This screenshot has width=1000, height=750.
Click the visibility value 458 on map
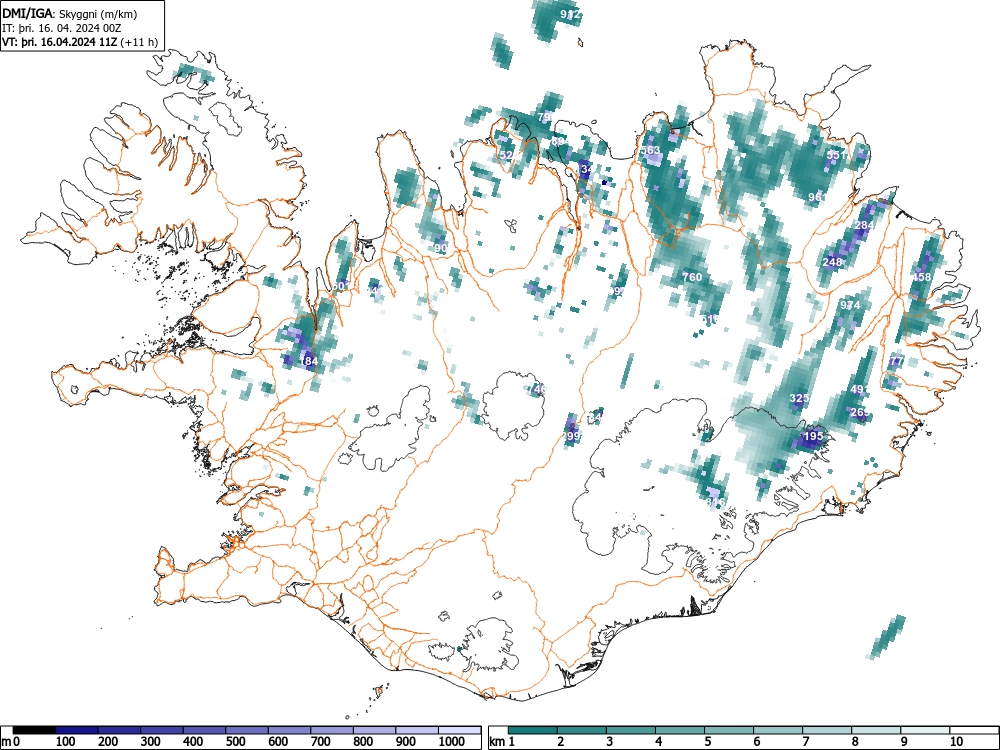(922, 277)
